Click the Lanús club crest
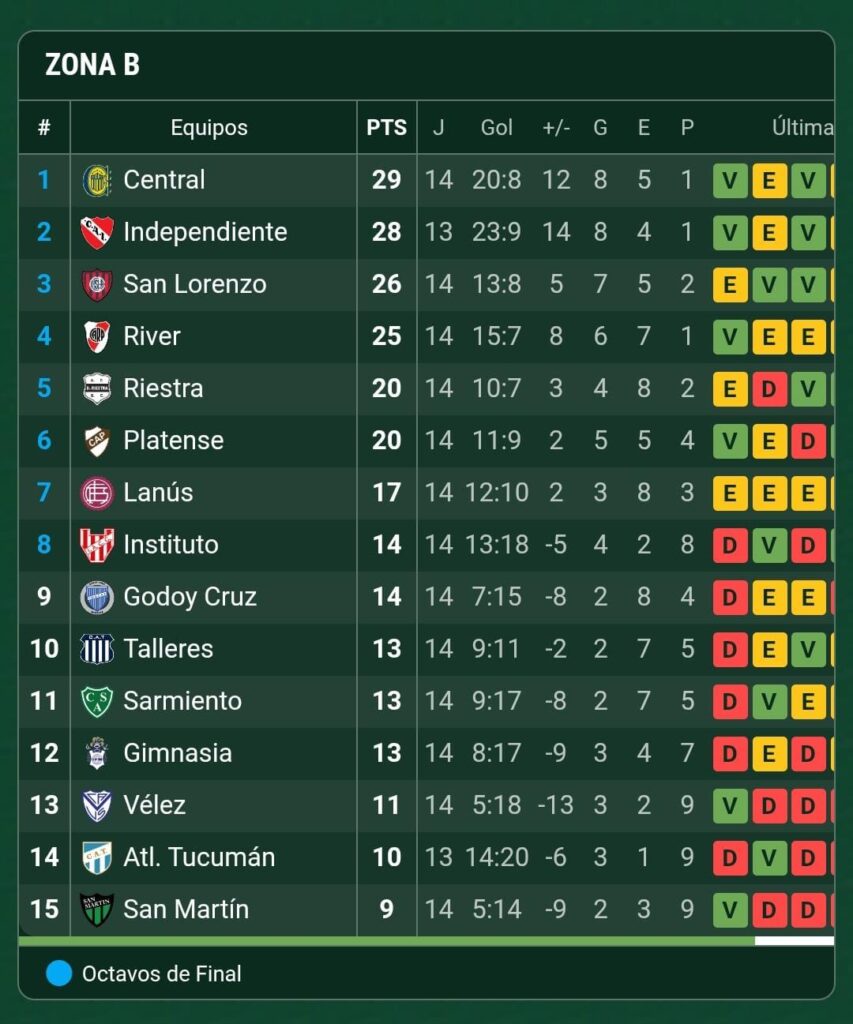The height and width of the screenshot is (1024, 853). 97,493
